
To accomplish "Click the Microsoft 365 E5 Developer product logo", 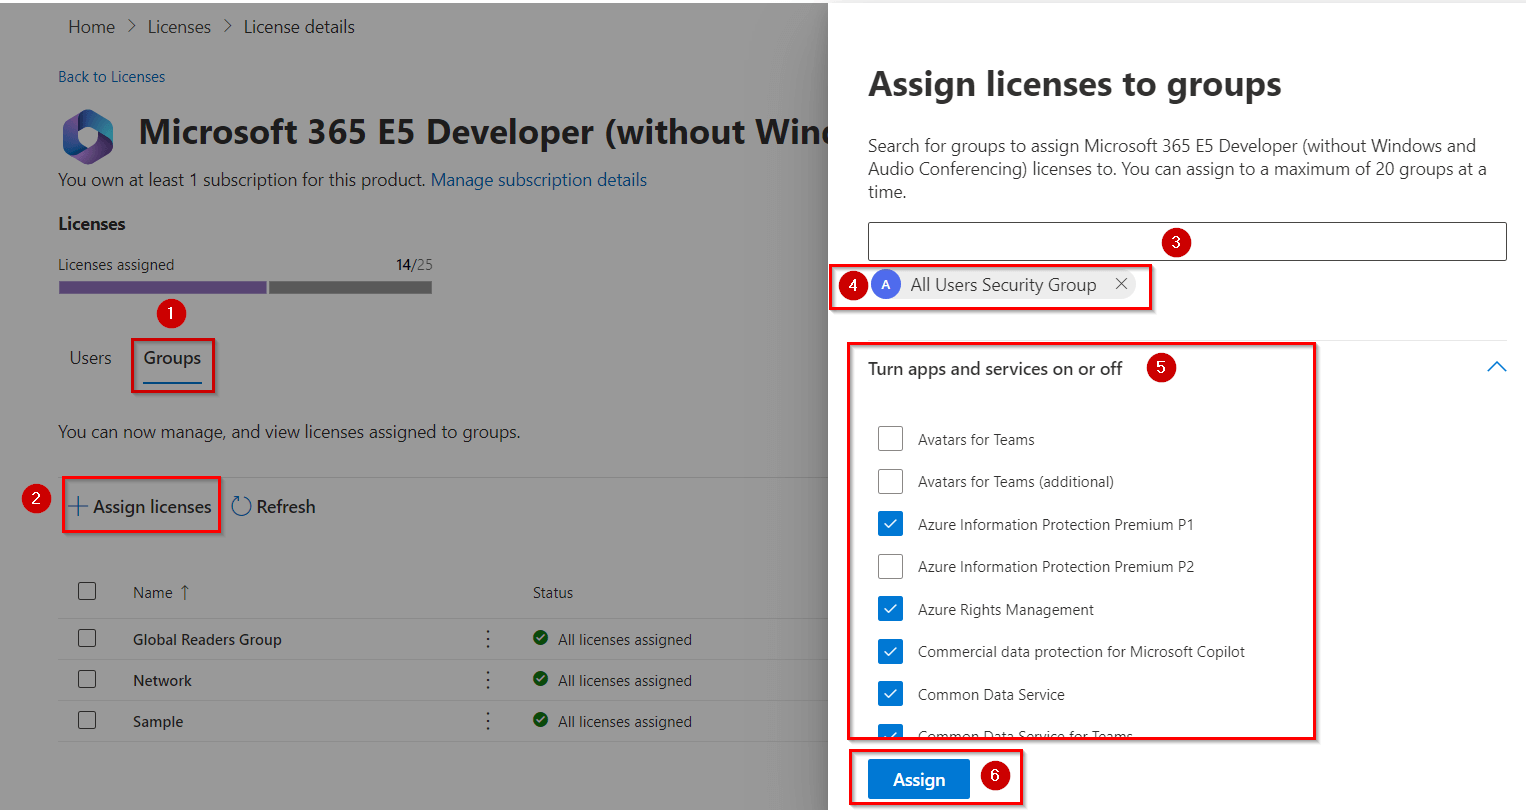I will coord(88,136).
